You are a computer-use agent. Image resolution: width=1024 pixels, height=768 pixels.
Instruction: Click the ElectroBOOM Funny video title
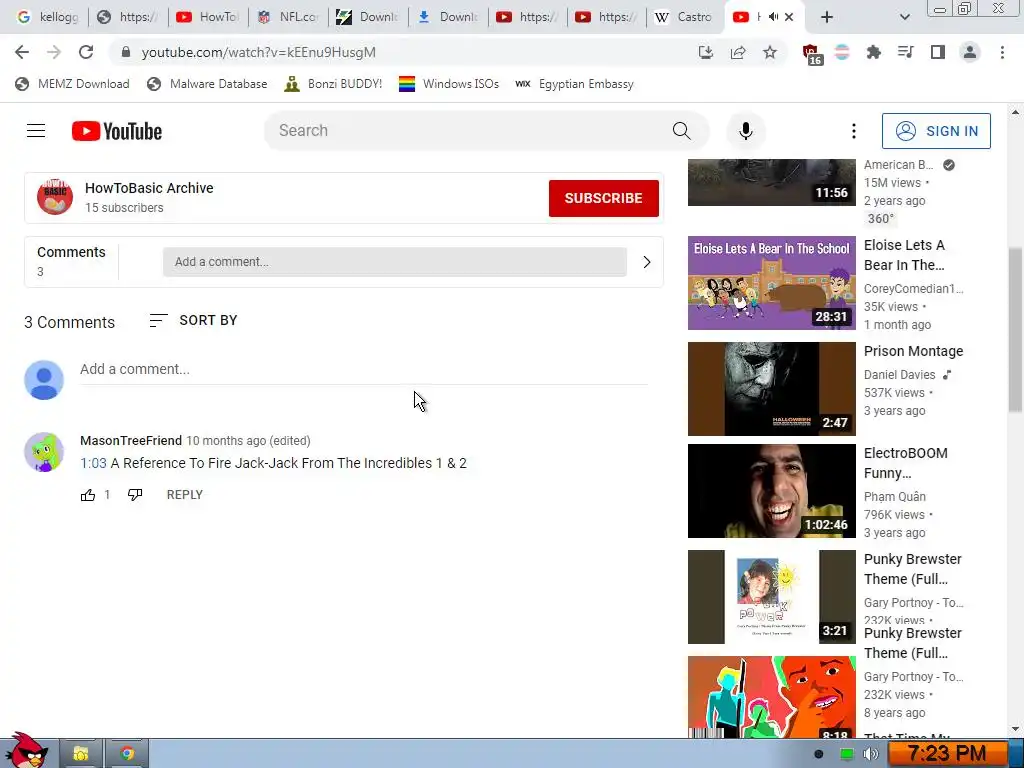905,463
